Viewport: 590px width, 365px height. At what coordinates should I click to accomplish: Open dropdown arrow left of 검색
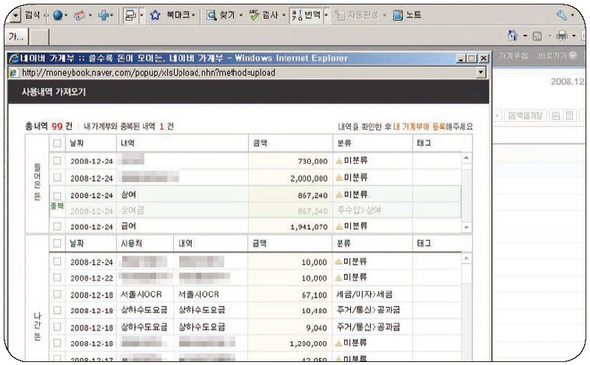point(15,15)
